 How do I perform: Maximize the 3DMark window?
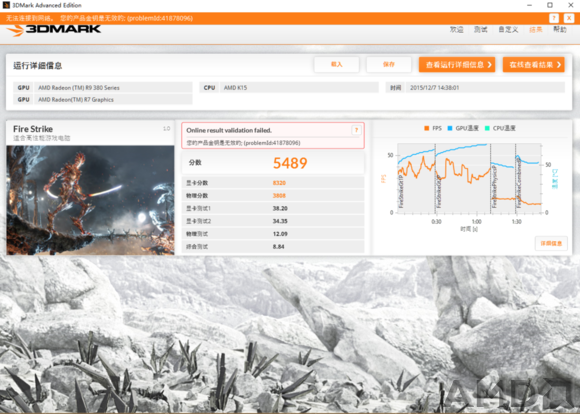[550, 5]
